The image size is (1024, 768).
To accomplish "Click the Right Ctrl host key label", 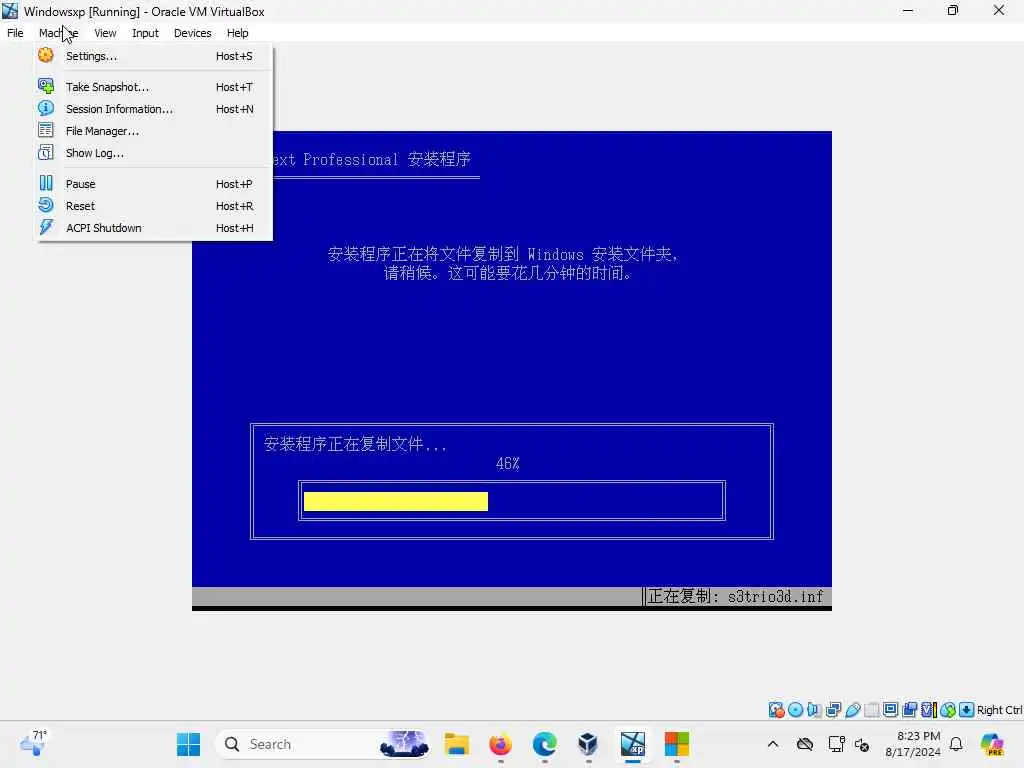I will tap(999, 710).
